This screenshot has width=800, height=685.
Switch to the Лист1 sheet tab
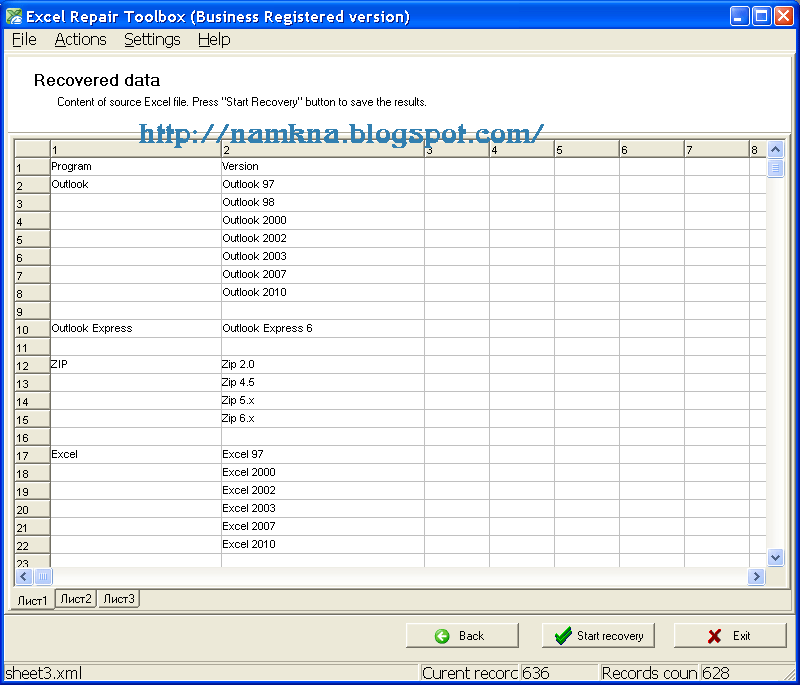32,600
